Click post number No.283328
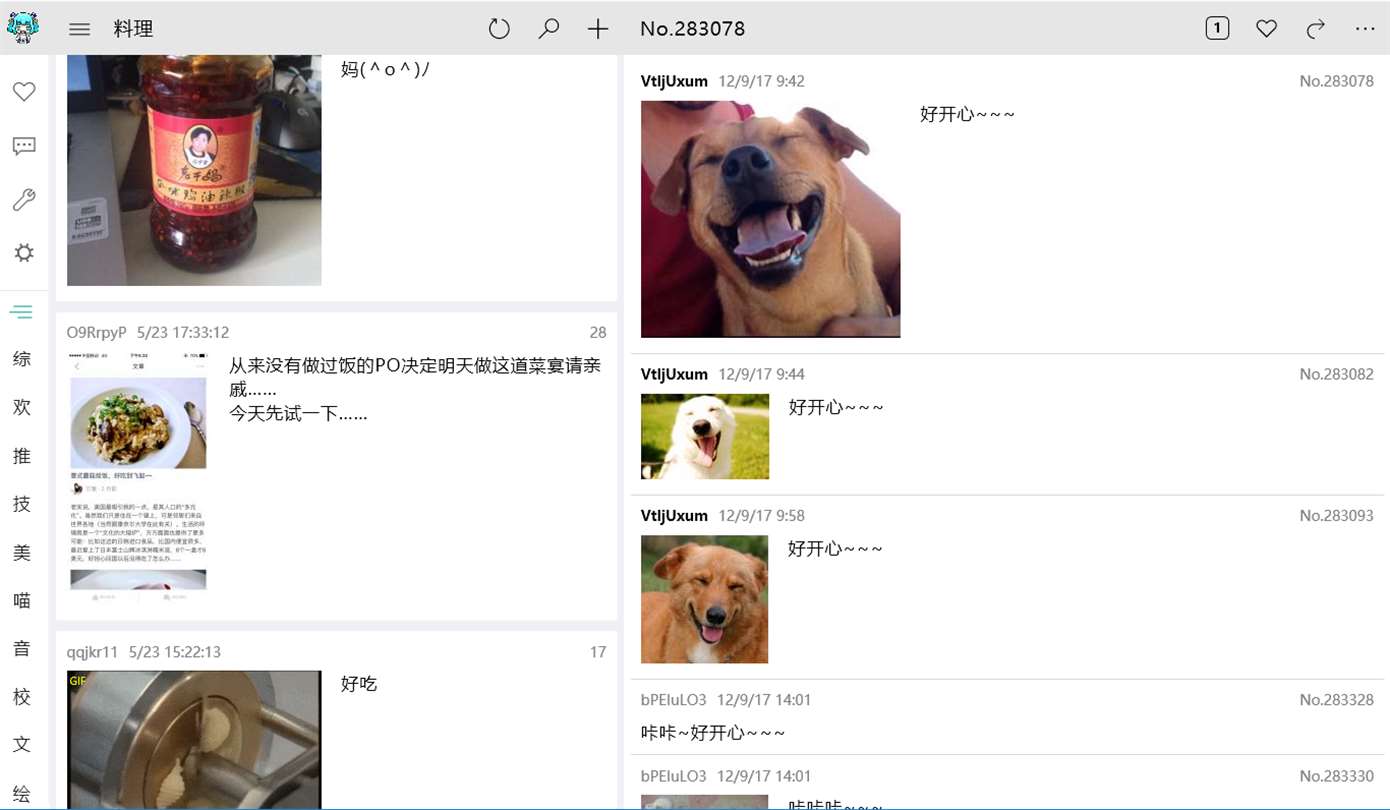The height and width of the screenshot is (810, 1390). point(1337,700)
